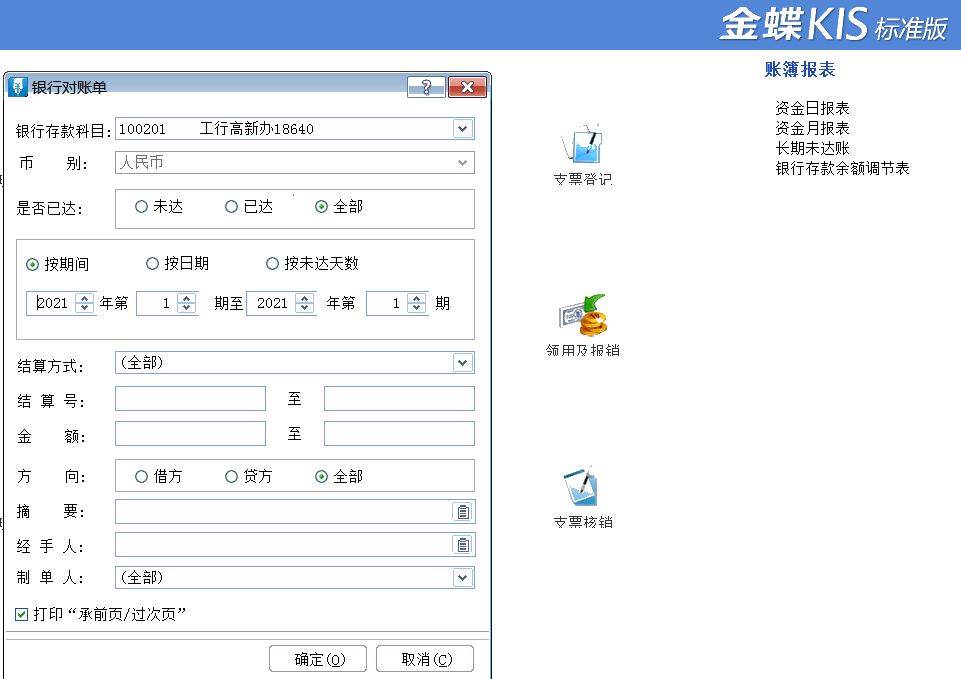Open the 领用及报销 icon
Screen dimensions: 961x679
582,317
